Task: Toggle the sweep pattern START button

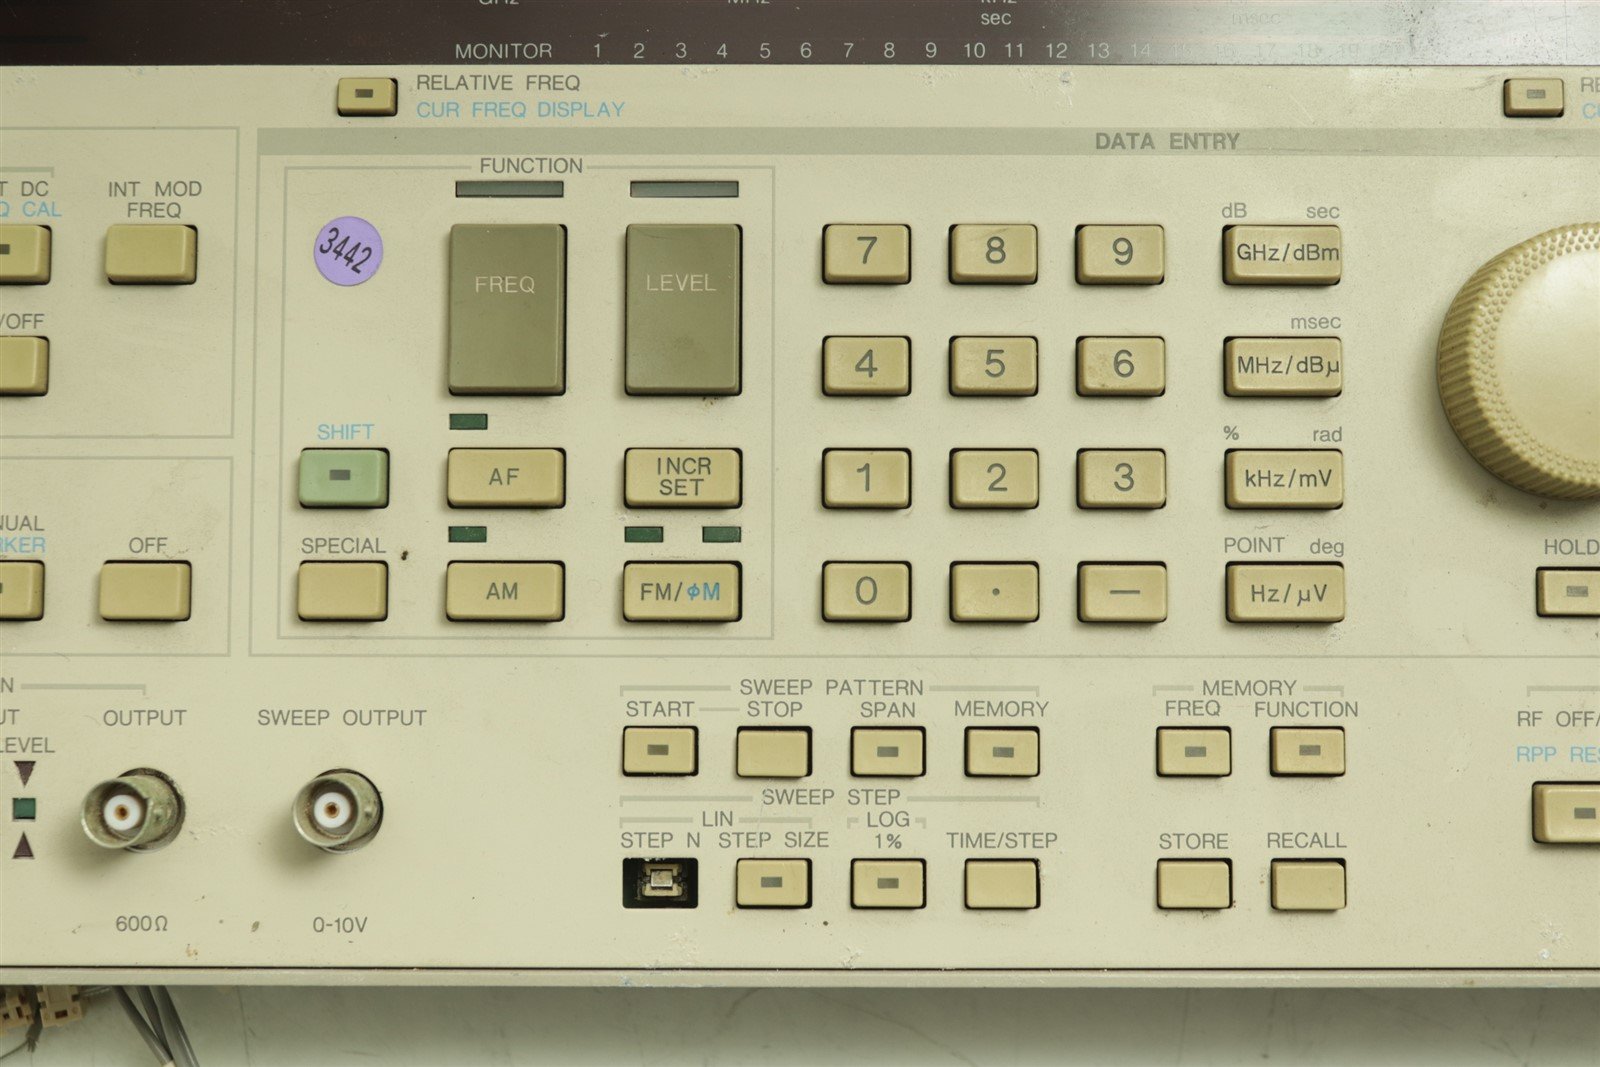Action: 659,751
